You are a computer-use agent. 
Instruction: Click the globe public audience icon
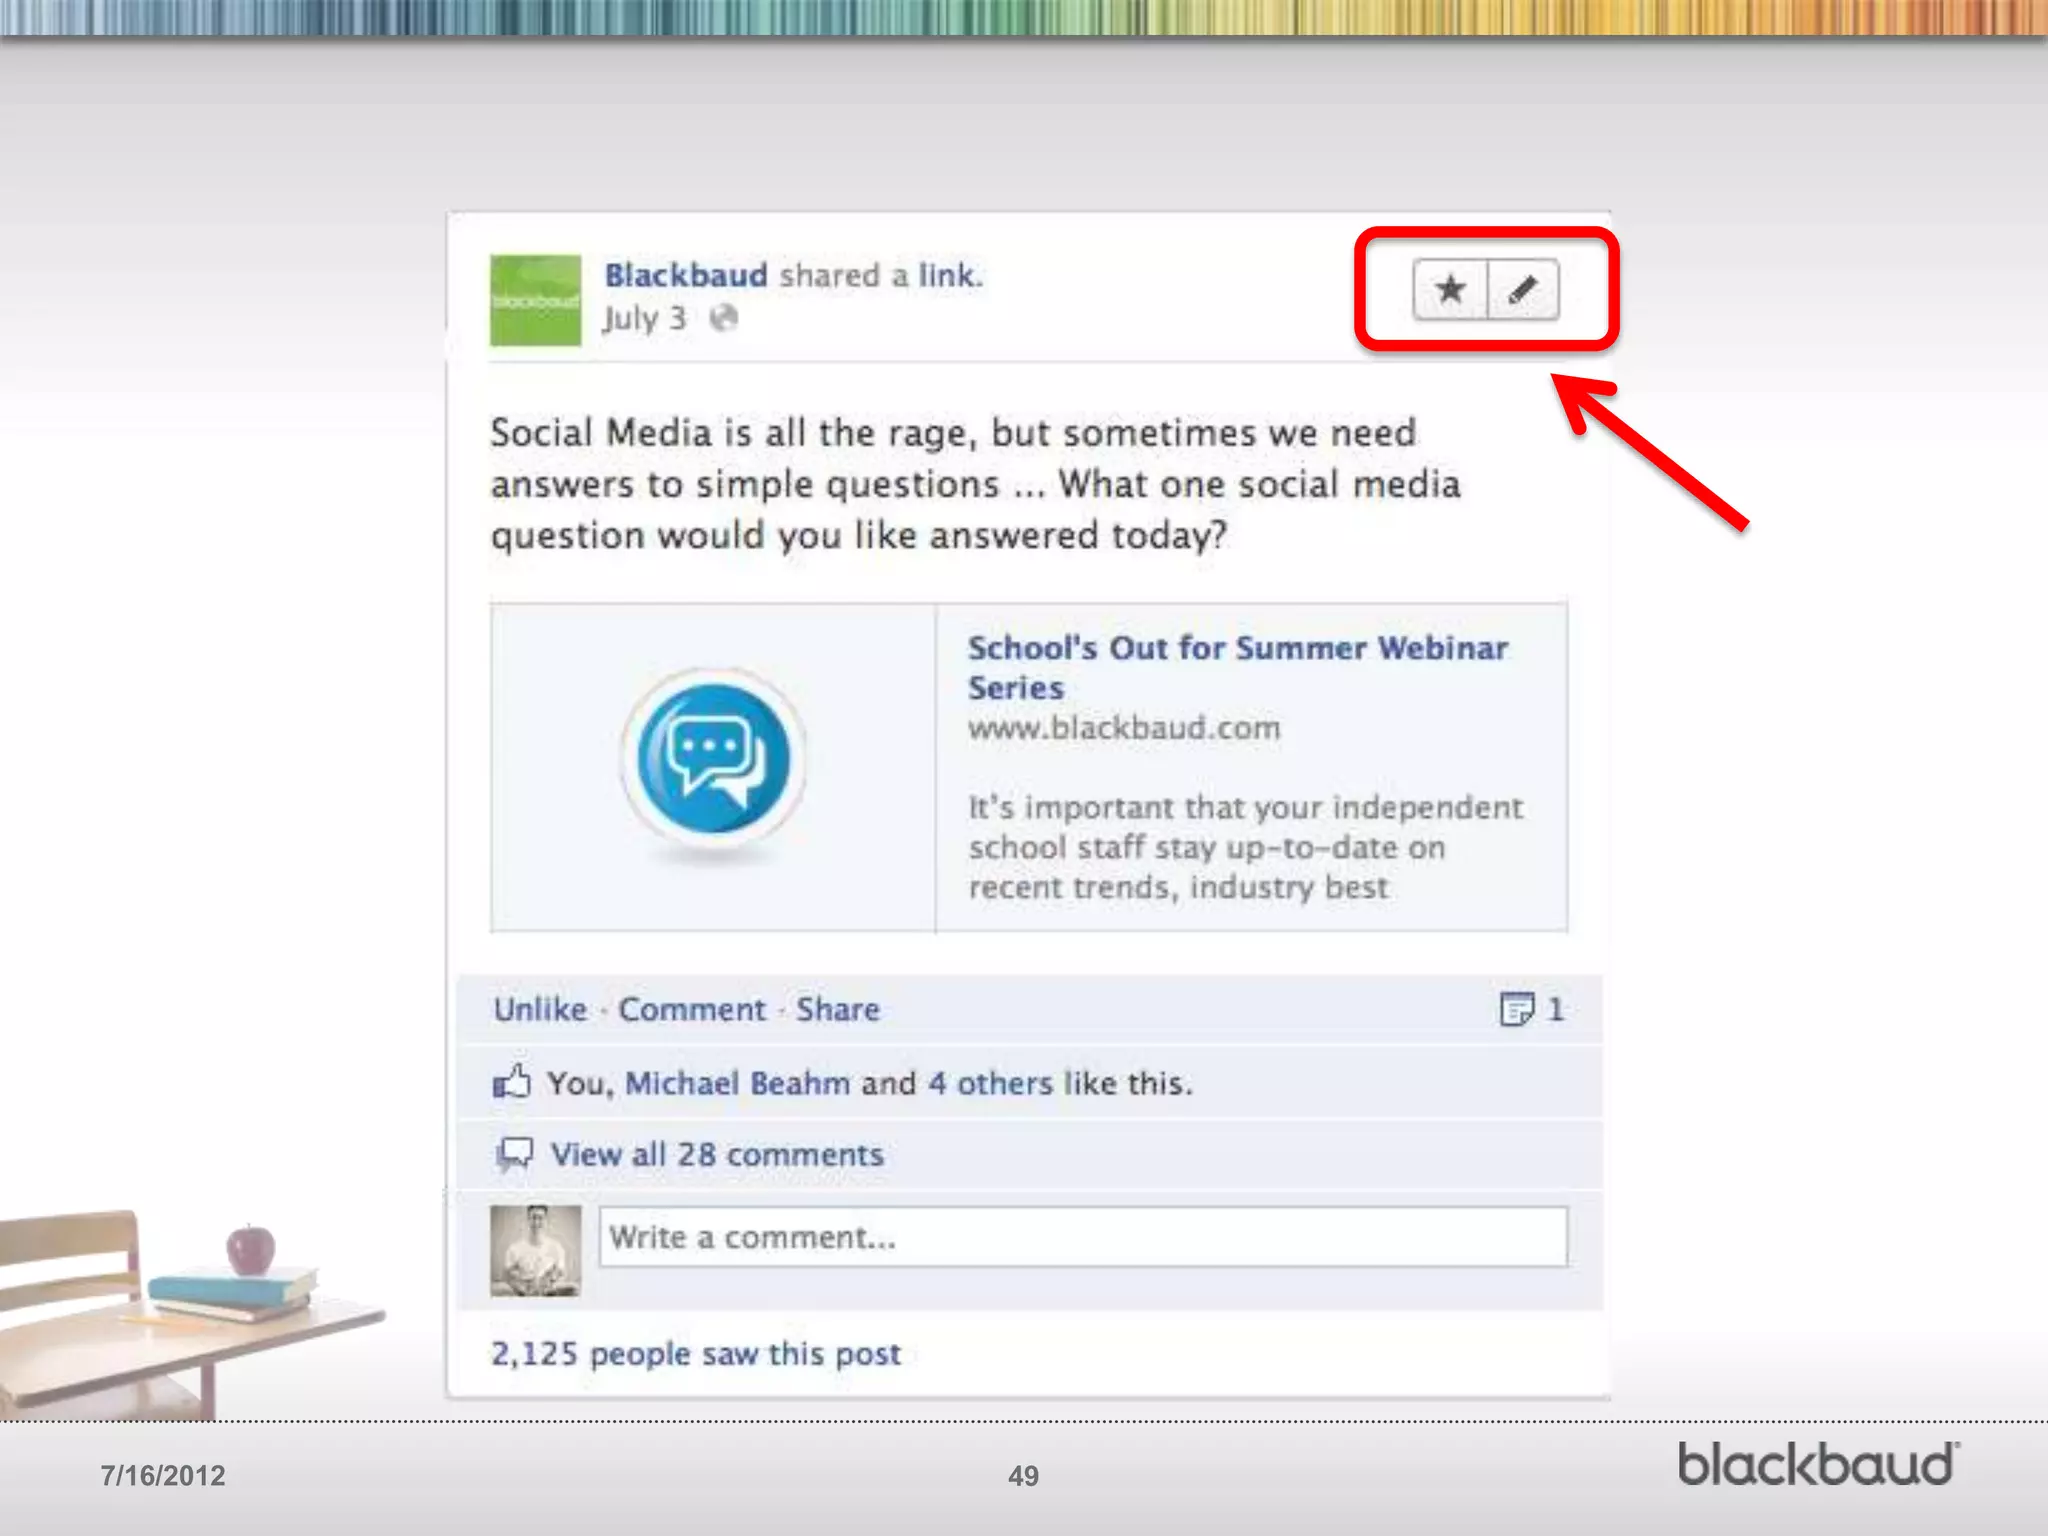[x=723, y=318]
